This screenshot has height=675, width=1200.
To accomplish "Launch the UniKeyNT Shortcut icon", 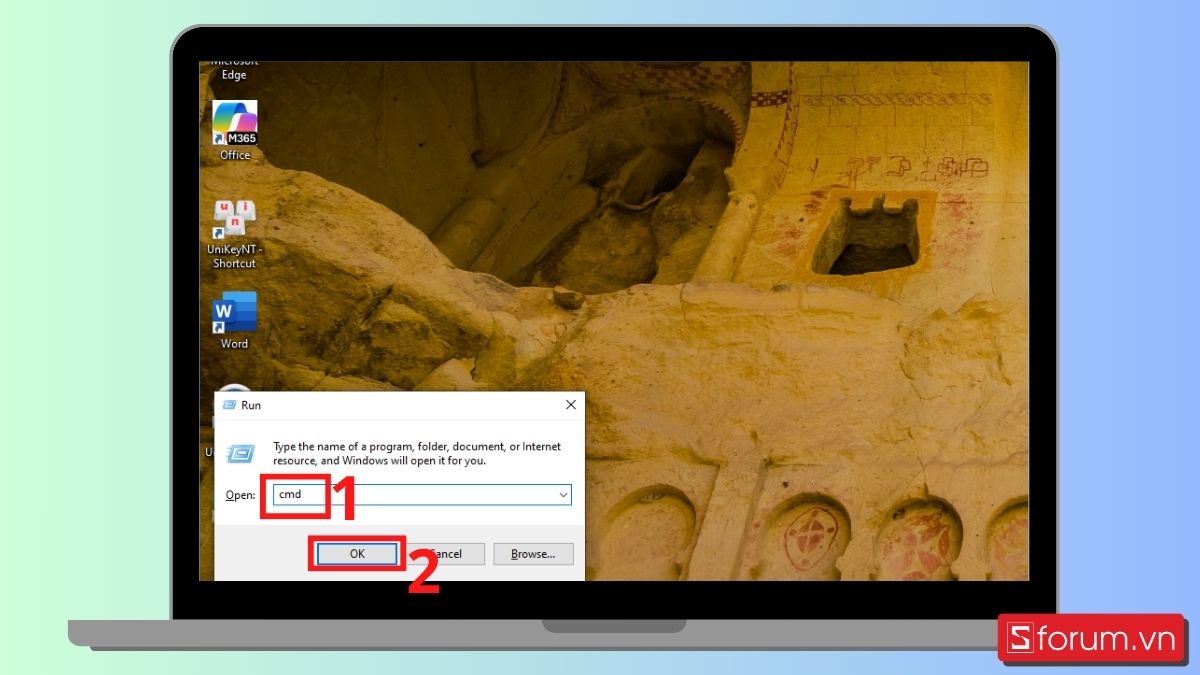I will (x=234, y=234).
